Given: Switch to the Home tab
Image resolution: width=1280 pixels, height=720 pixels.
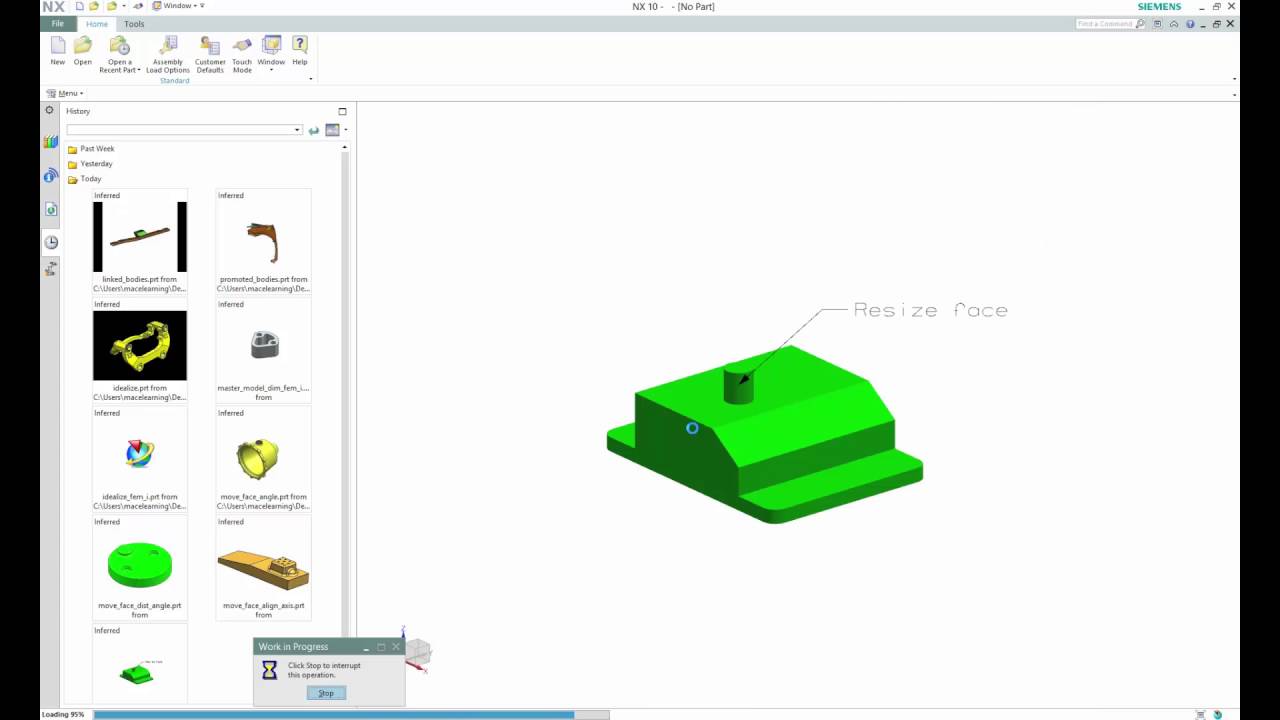Looking at the screenshot, I should 97,24.
